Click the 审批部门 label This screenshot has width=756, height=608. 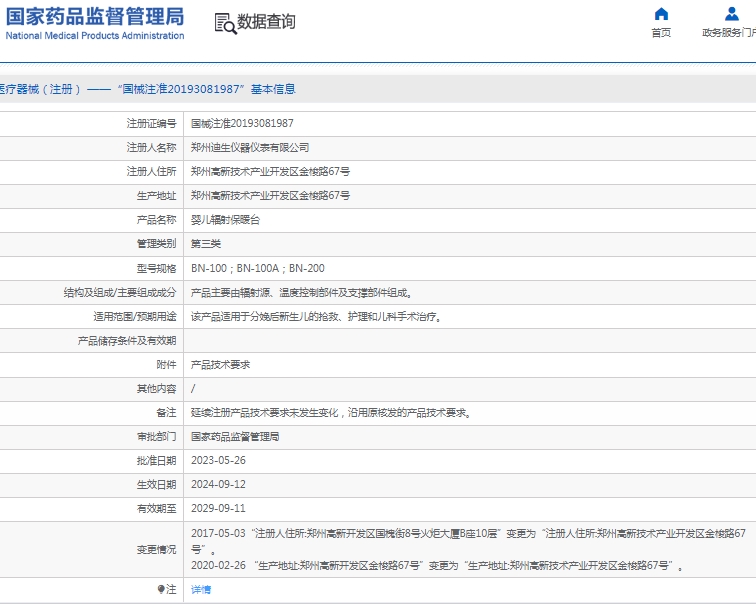coord(156,437)
